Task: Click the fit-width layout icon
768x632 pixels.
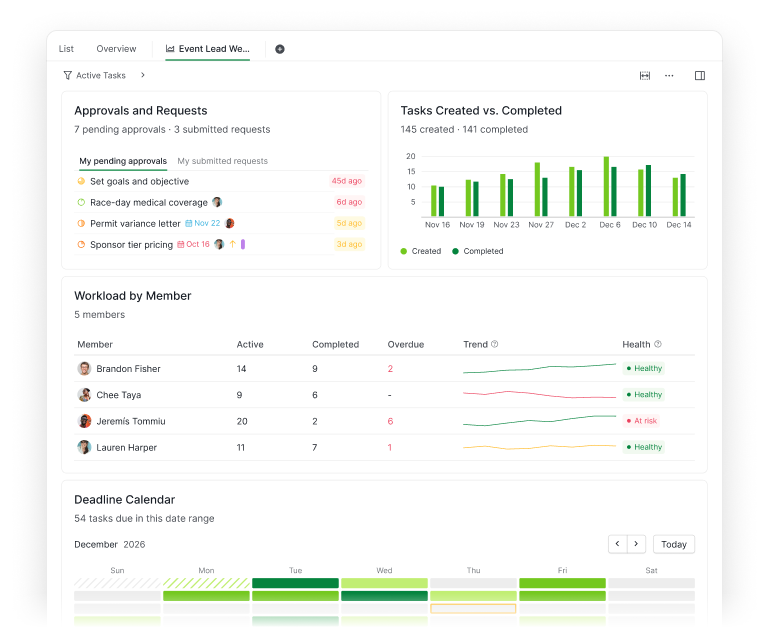Action: [645, 75]
